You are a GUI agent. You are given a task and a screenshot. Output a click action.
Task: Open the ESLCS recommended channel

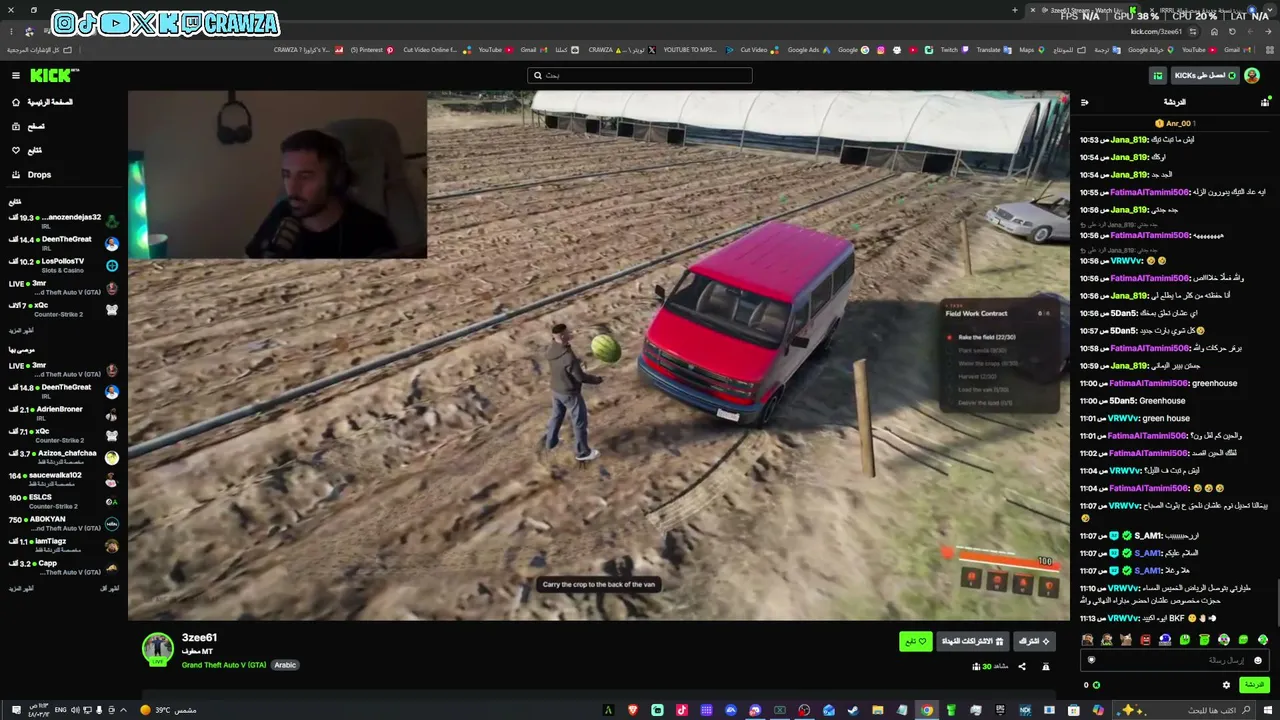(64, 501)
